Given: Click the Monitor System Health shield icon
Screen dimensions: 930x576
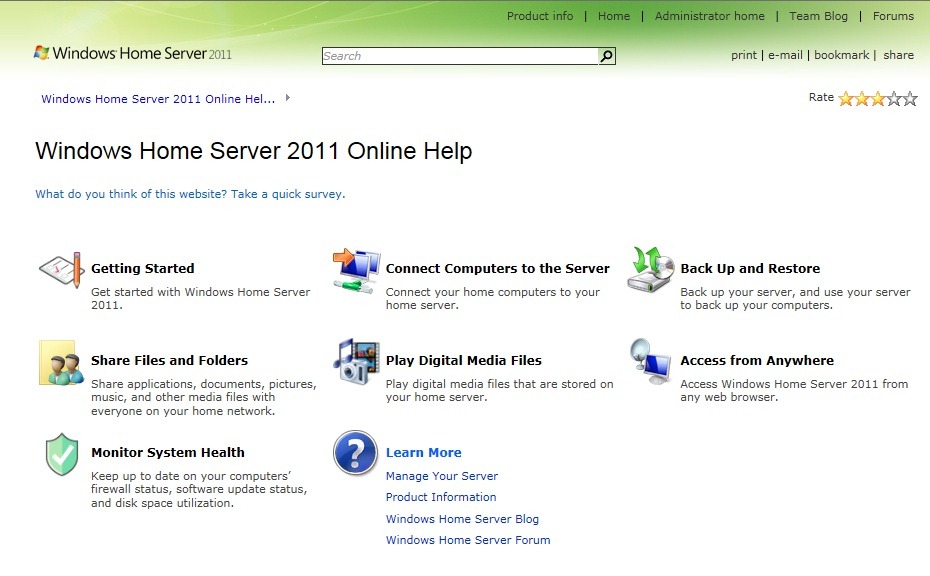Looking at the screenshot, I should coord(61,454).
